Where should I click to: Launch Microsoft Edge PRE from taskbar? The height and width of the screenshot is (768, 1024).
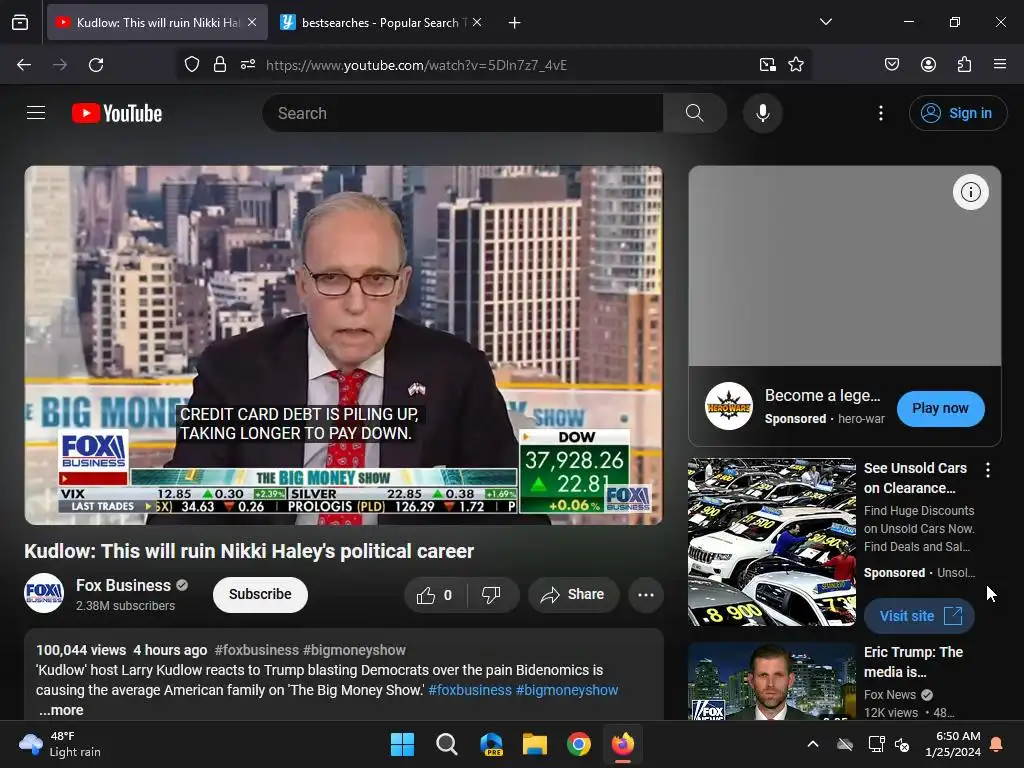pos(491,744)
